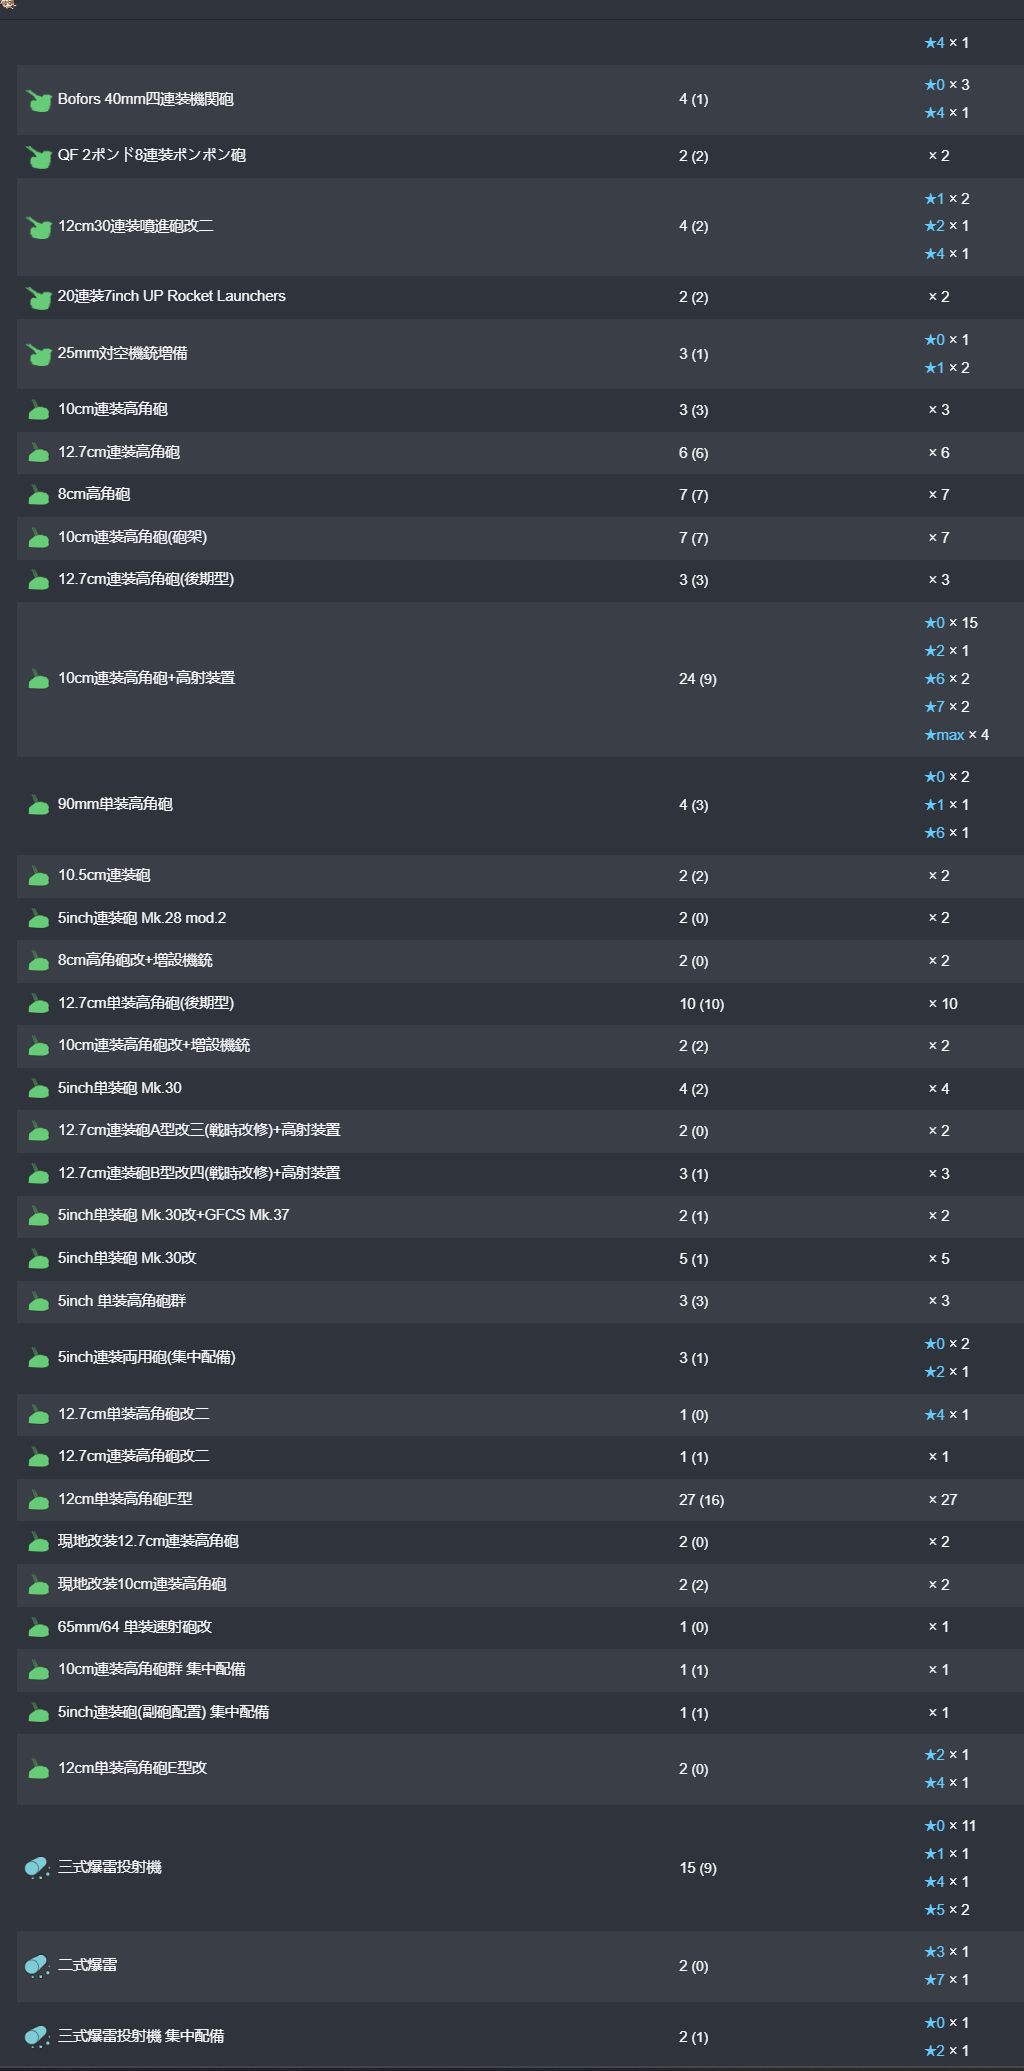Click the 二式爆雷 depth charge icon
Image resolution: width=1024 pixels, height=2071 pixels.
pyautogui.click(x=38, y=1966)
